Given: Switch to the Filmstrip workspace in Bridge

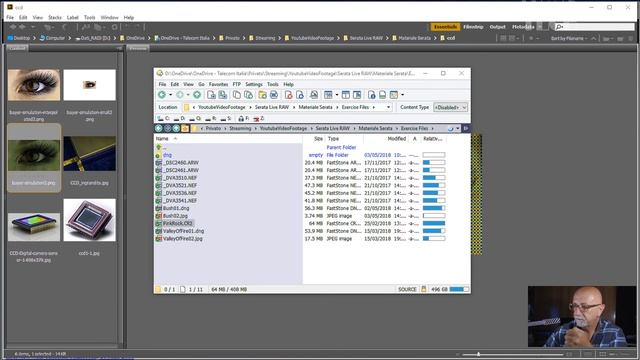Looking at the screenshot, I should coord(473,27).
